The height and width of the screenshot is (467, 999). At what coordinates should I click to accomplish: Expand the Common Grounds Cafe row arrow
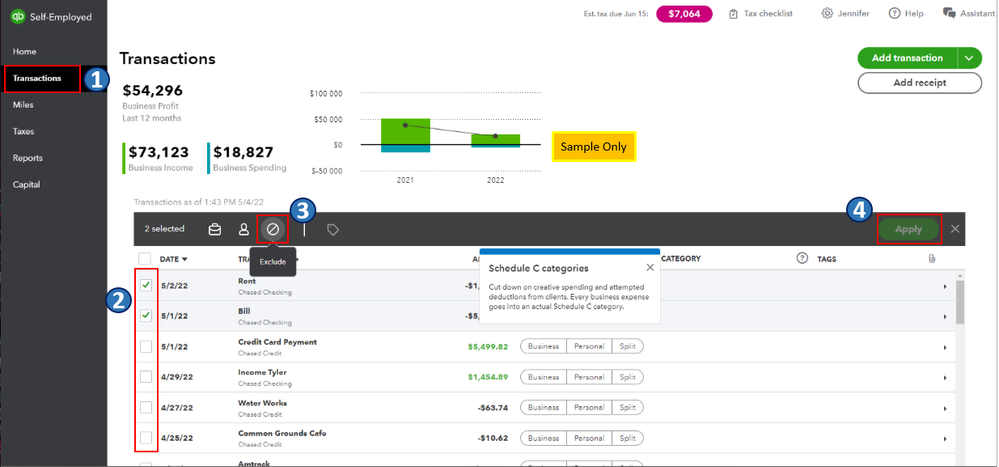click(x=945, y=439)
